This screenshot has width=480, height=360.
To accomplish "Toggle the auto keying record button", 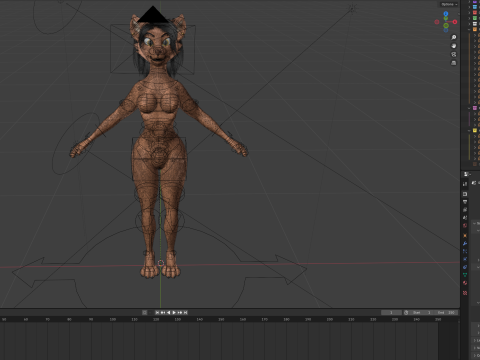I will [144, 312].
